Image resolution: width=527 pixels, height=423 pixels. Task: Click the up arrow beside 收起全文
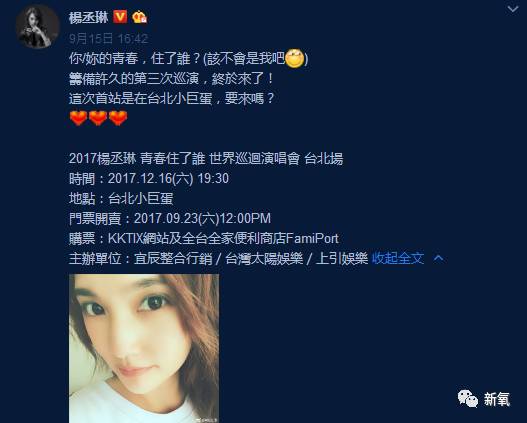tap(438, 258)
